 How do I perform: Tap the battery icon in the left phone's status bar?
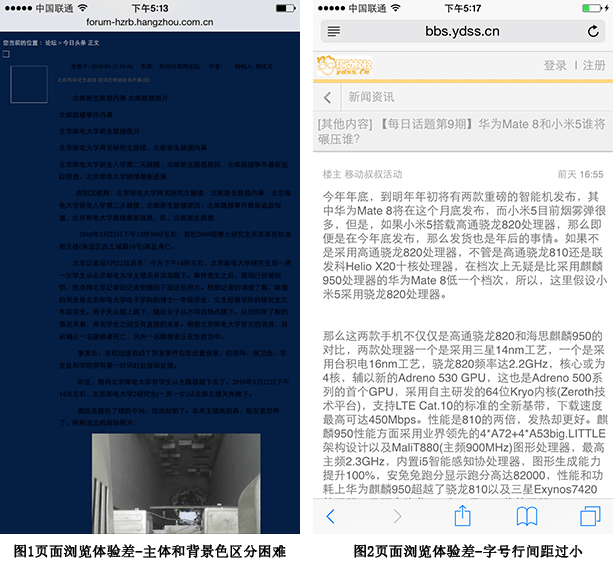tap(286, 8)
